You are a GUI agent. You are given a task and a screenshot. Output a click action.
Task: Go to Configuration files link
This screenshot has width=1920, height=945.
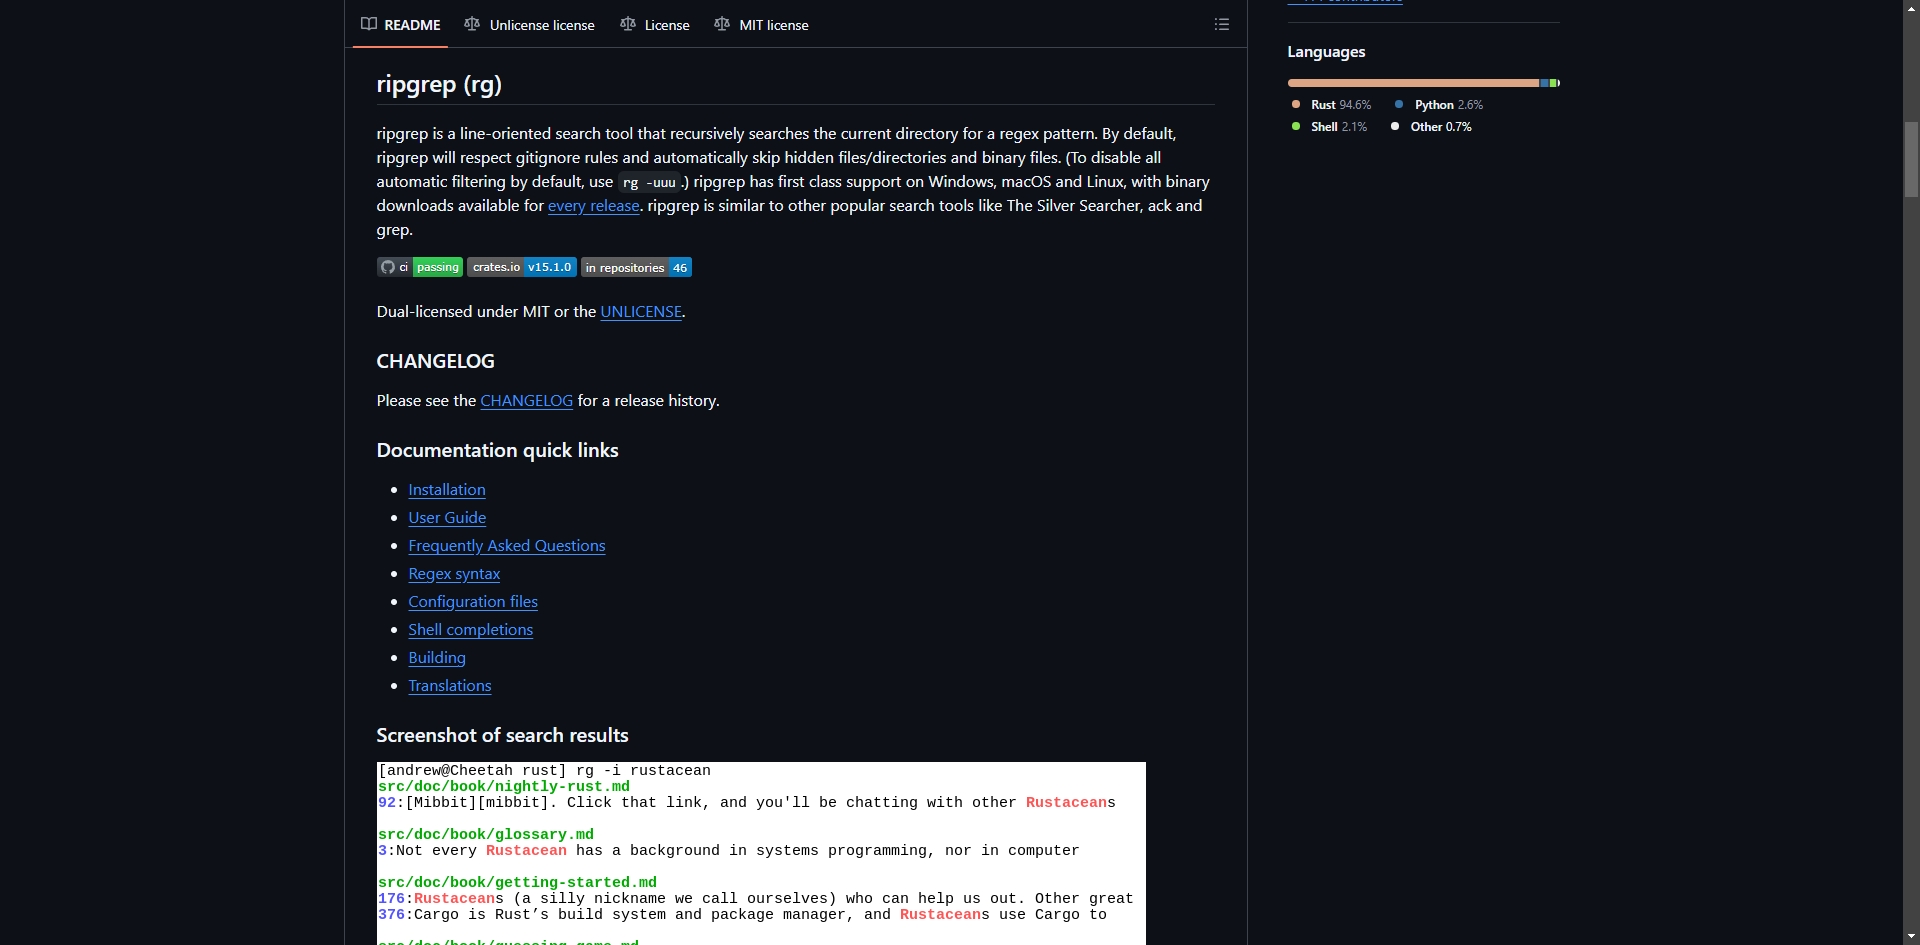(473, 601)
